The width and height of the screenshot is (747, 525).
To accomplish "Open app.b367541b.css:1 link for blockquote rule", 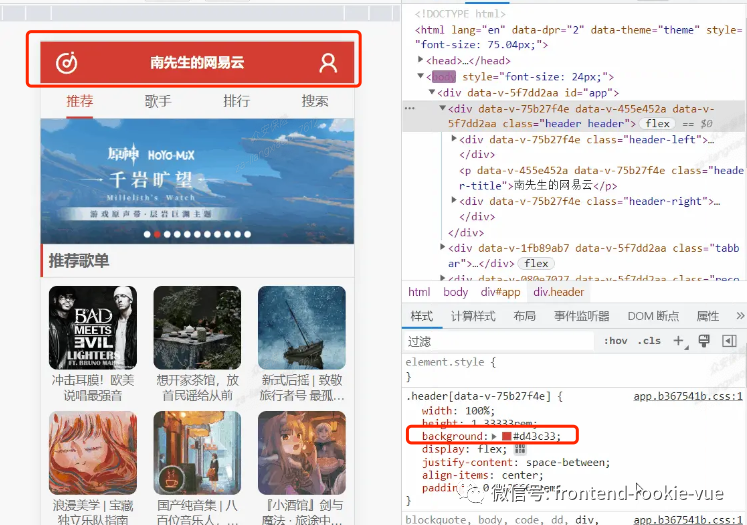I will point(688,520).
